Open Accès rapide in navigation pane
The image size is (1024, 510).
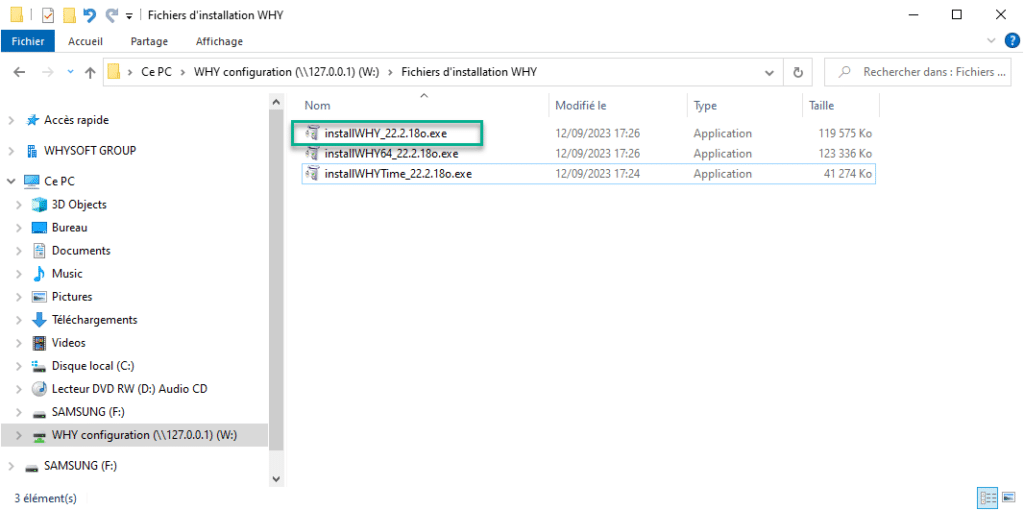[76, 120]
